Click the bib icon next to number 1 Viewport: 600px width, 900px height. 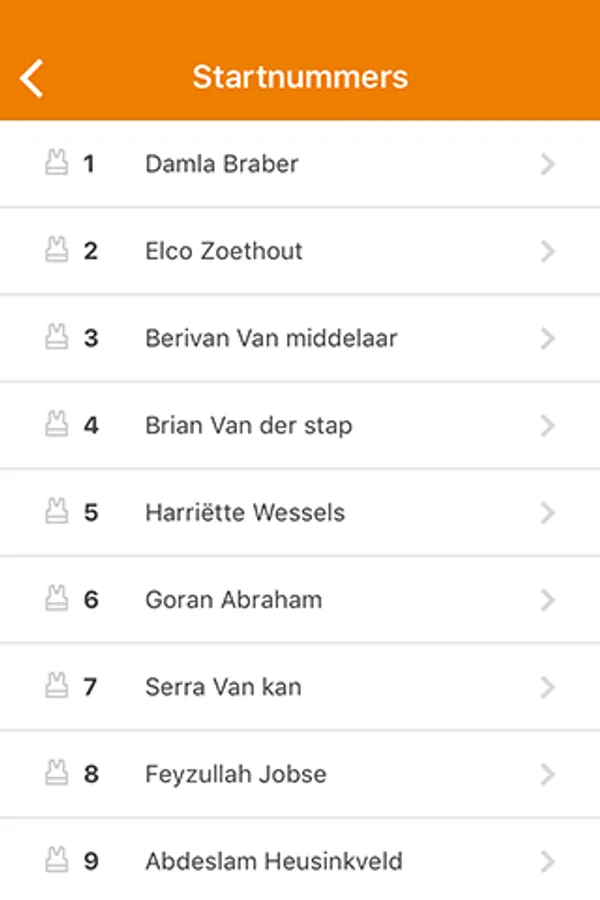[x=57, y=163]
